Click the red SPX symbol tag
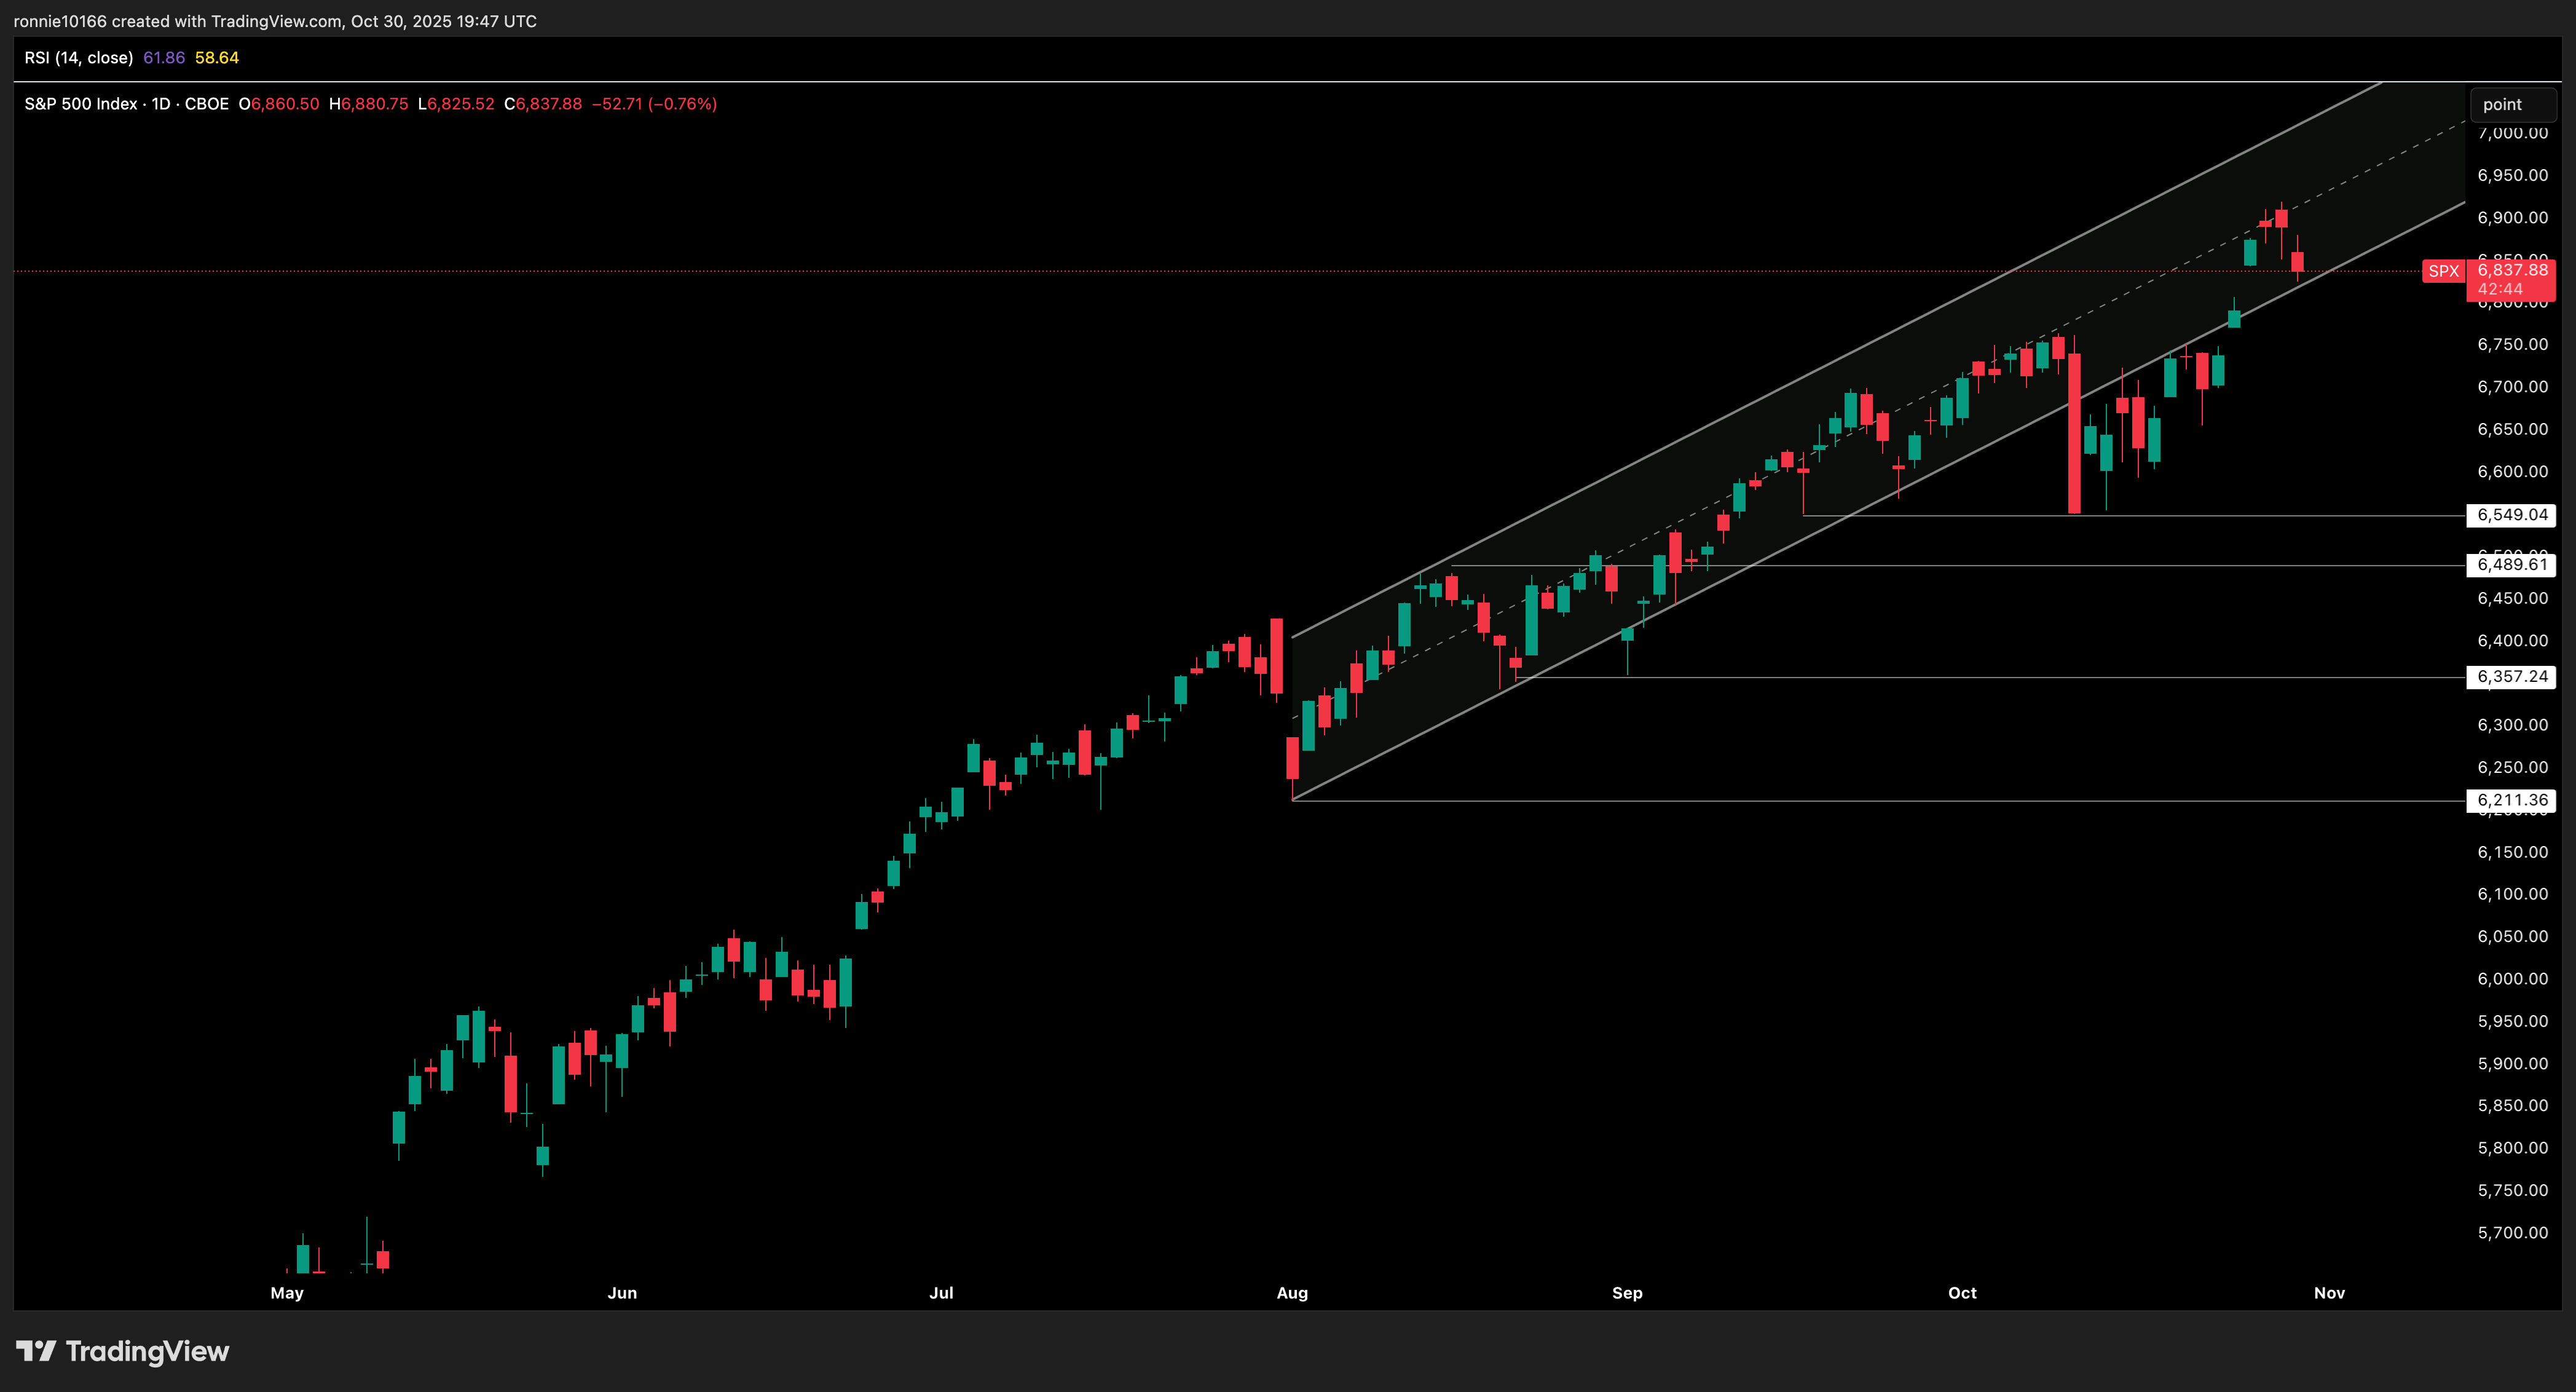Viewport: 2576px width, 1392px height. click(2443, 271)
